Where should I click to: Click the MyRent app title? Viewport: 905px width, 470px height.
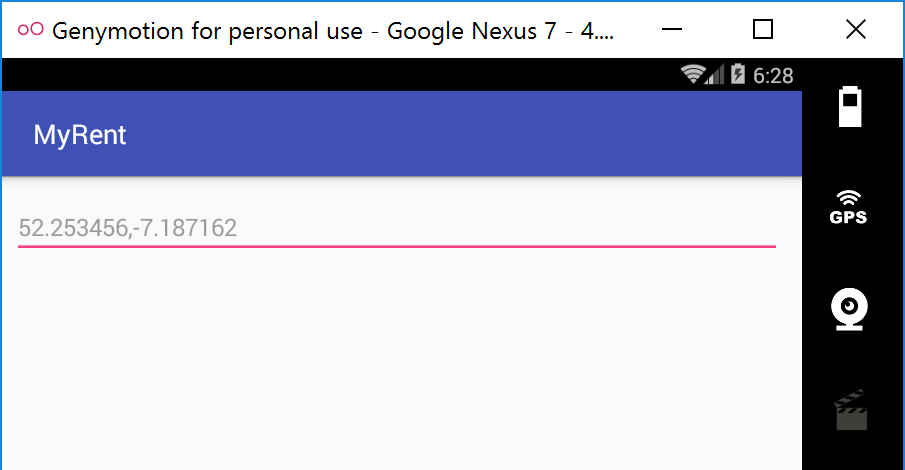[x=80, y=135]
